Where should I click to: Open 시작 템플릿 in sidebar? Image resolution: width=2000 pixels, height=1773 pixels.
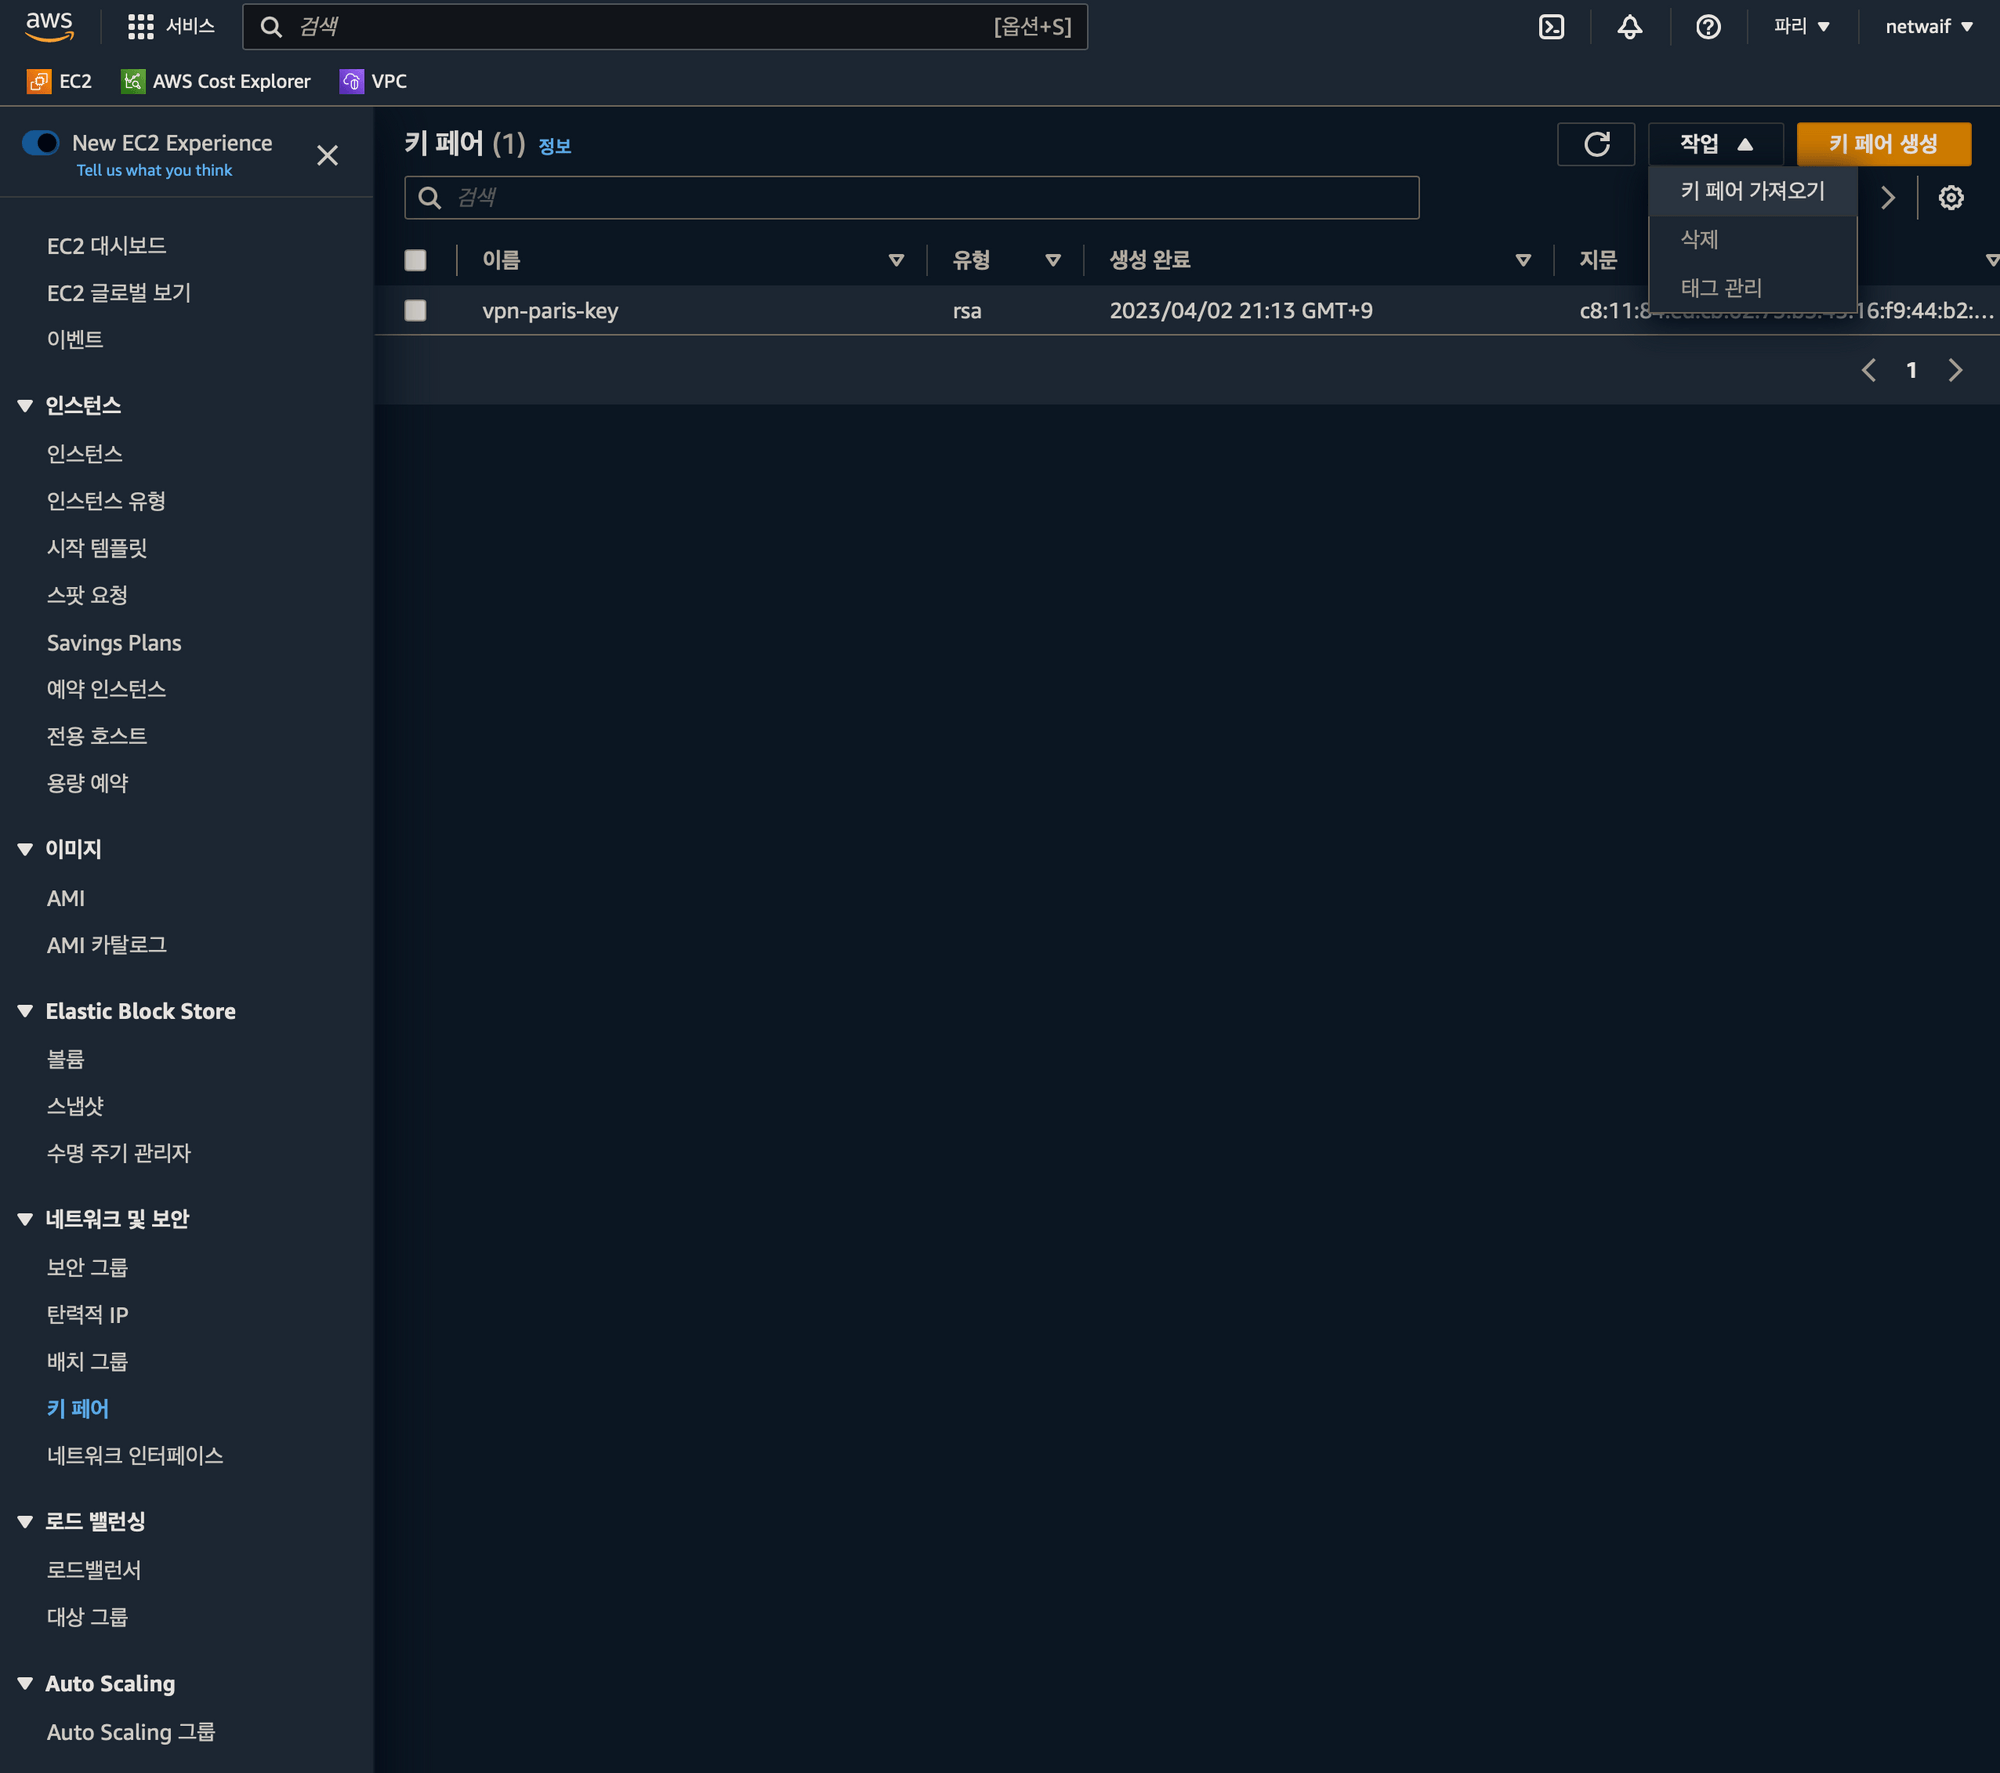pos(97,548)
